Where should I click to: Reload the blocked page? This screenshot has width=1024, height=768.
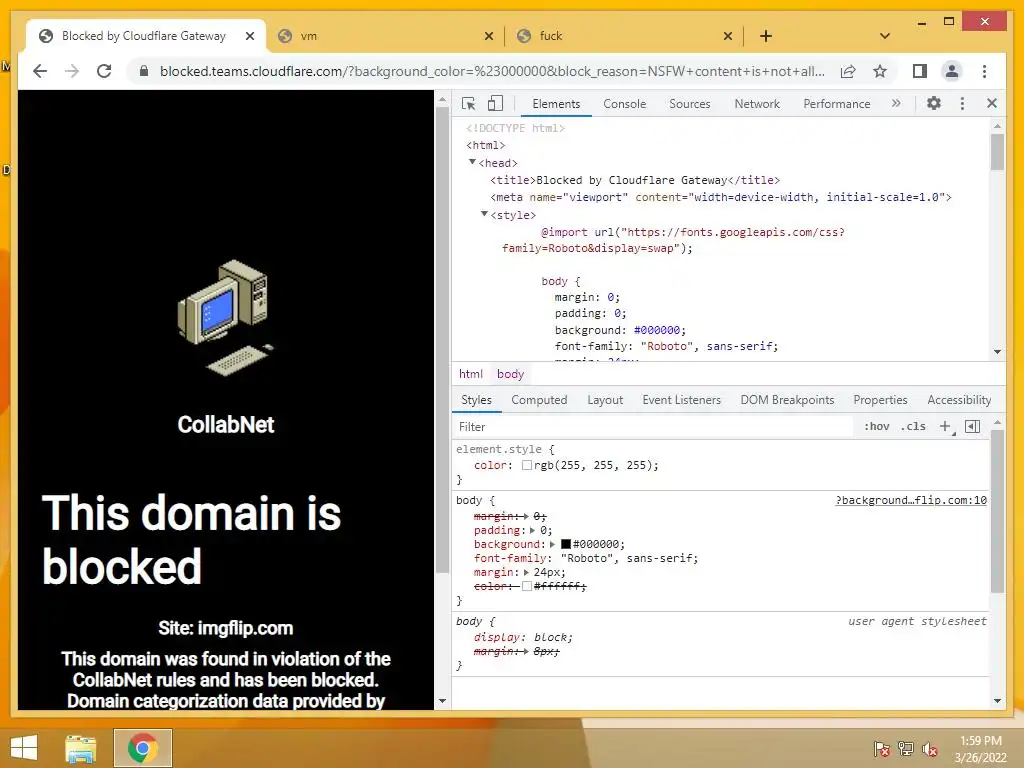[104, 71]
